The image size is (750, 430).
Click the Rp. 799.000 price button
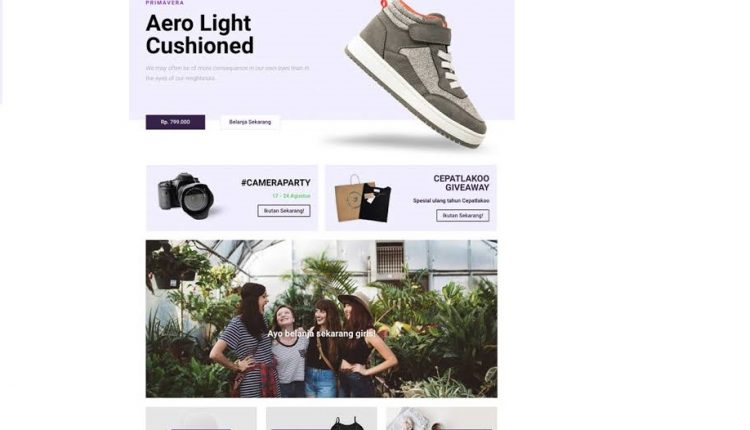coord(175,122)
